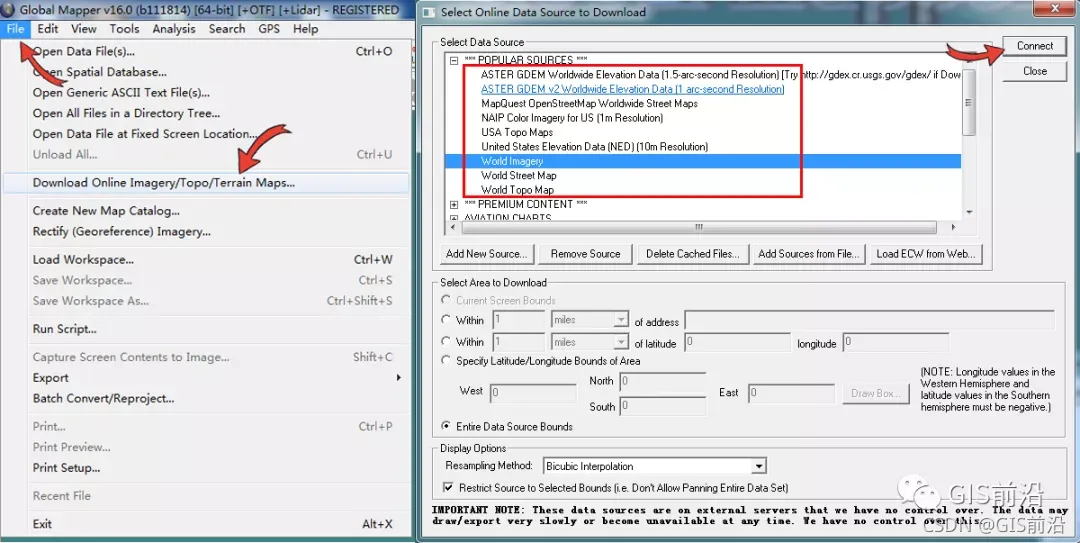Open the Tools menu
The image size is (1080, 543).
click(124, 29)
